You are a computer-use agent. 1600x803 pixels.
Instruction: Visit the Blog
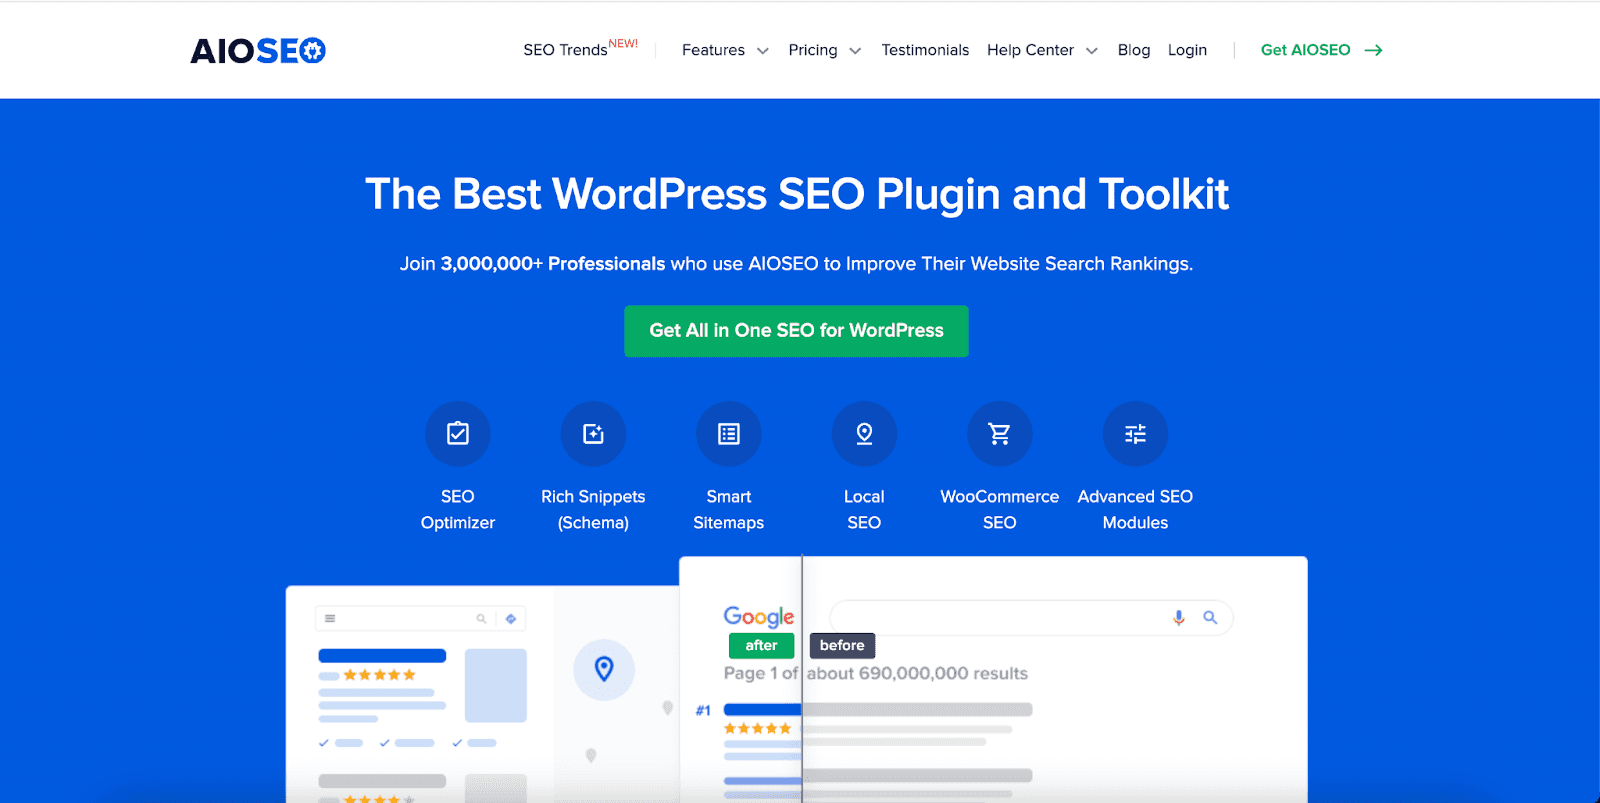1134,50
